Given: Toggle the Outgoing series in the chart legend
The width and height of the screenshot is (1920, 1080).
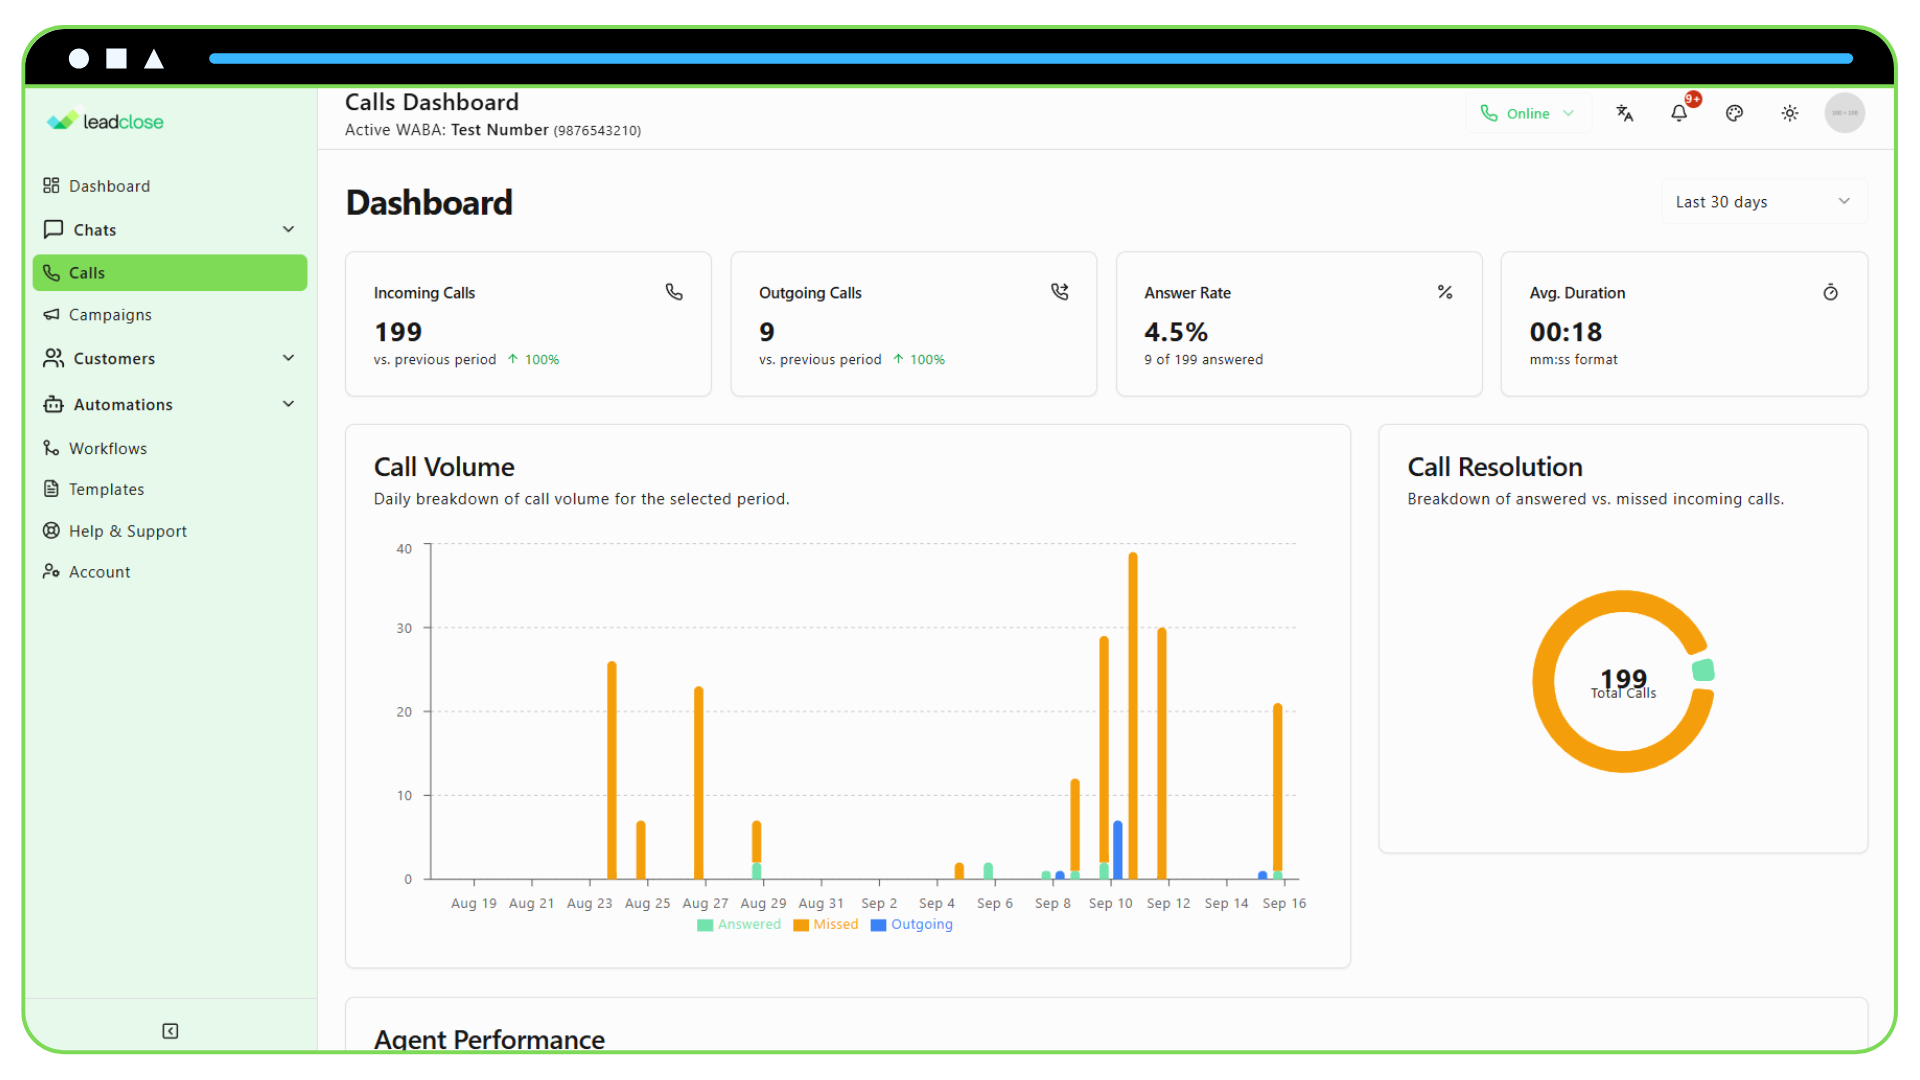Looking at the screenshot, I should tap(911, 925).
